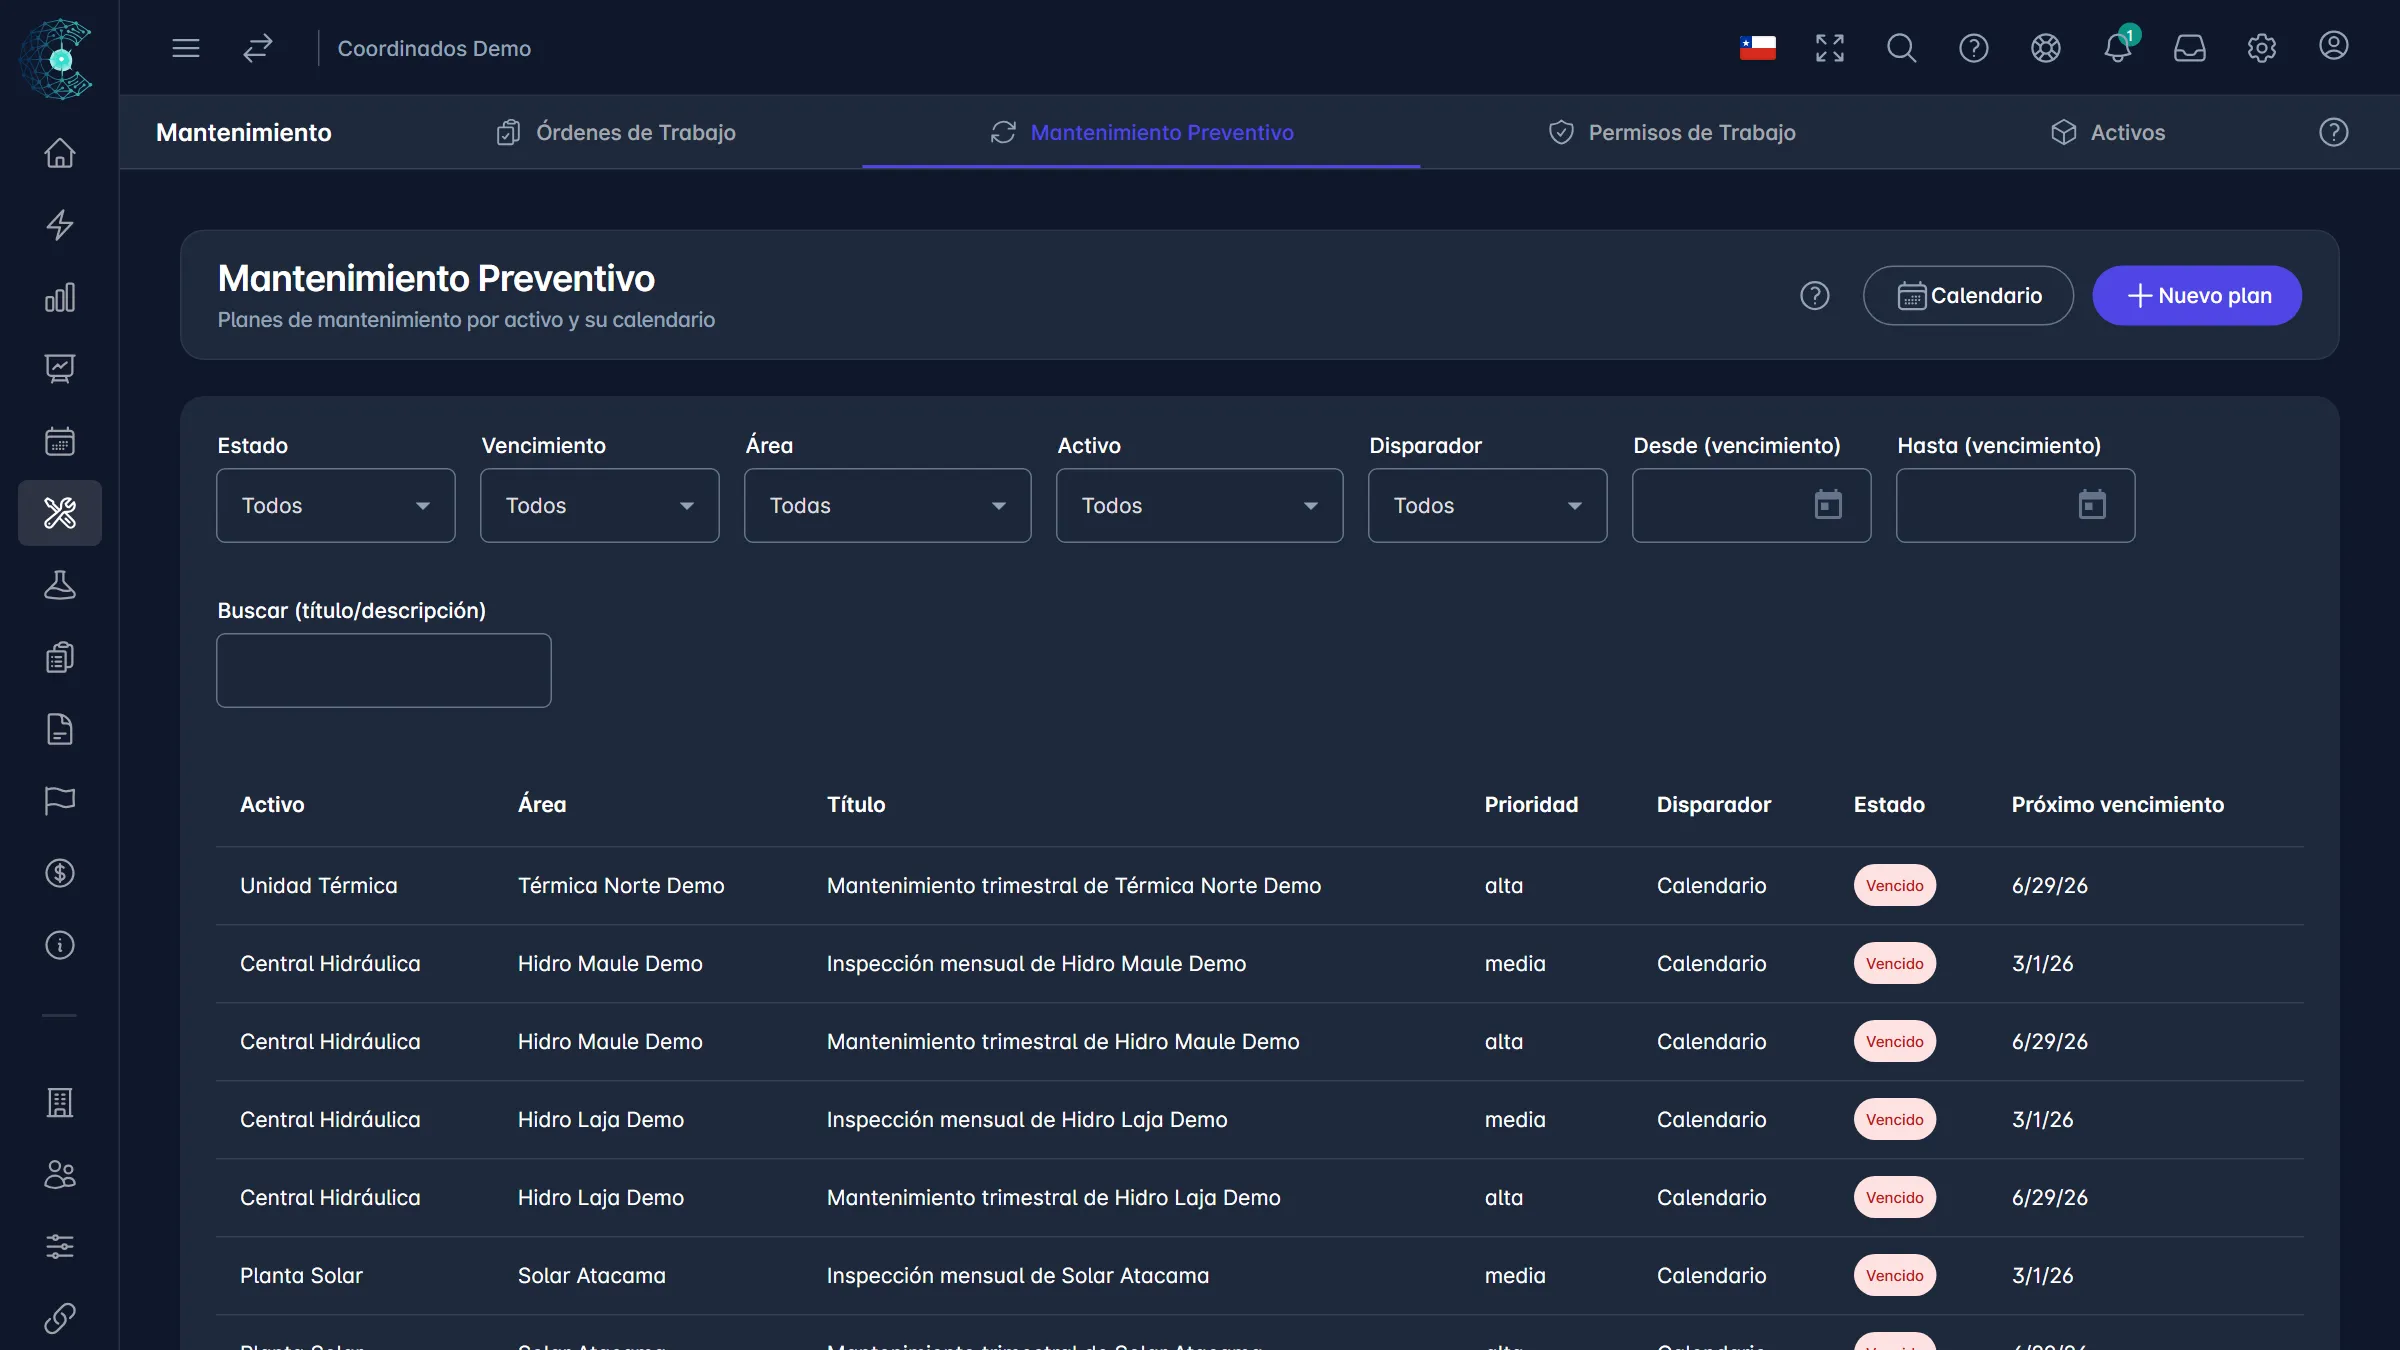
Task: Go to the home sidebar icon
Action: 60,153
